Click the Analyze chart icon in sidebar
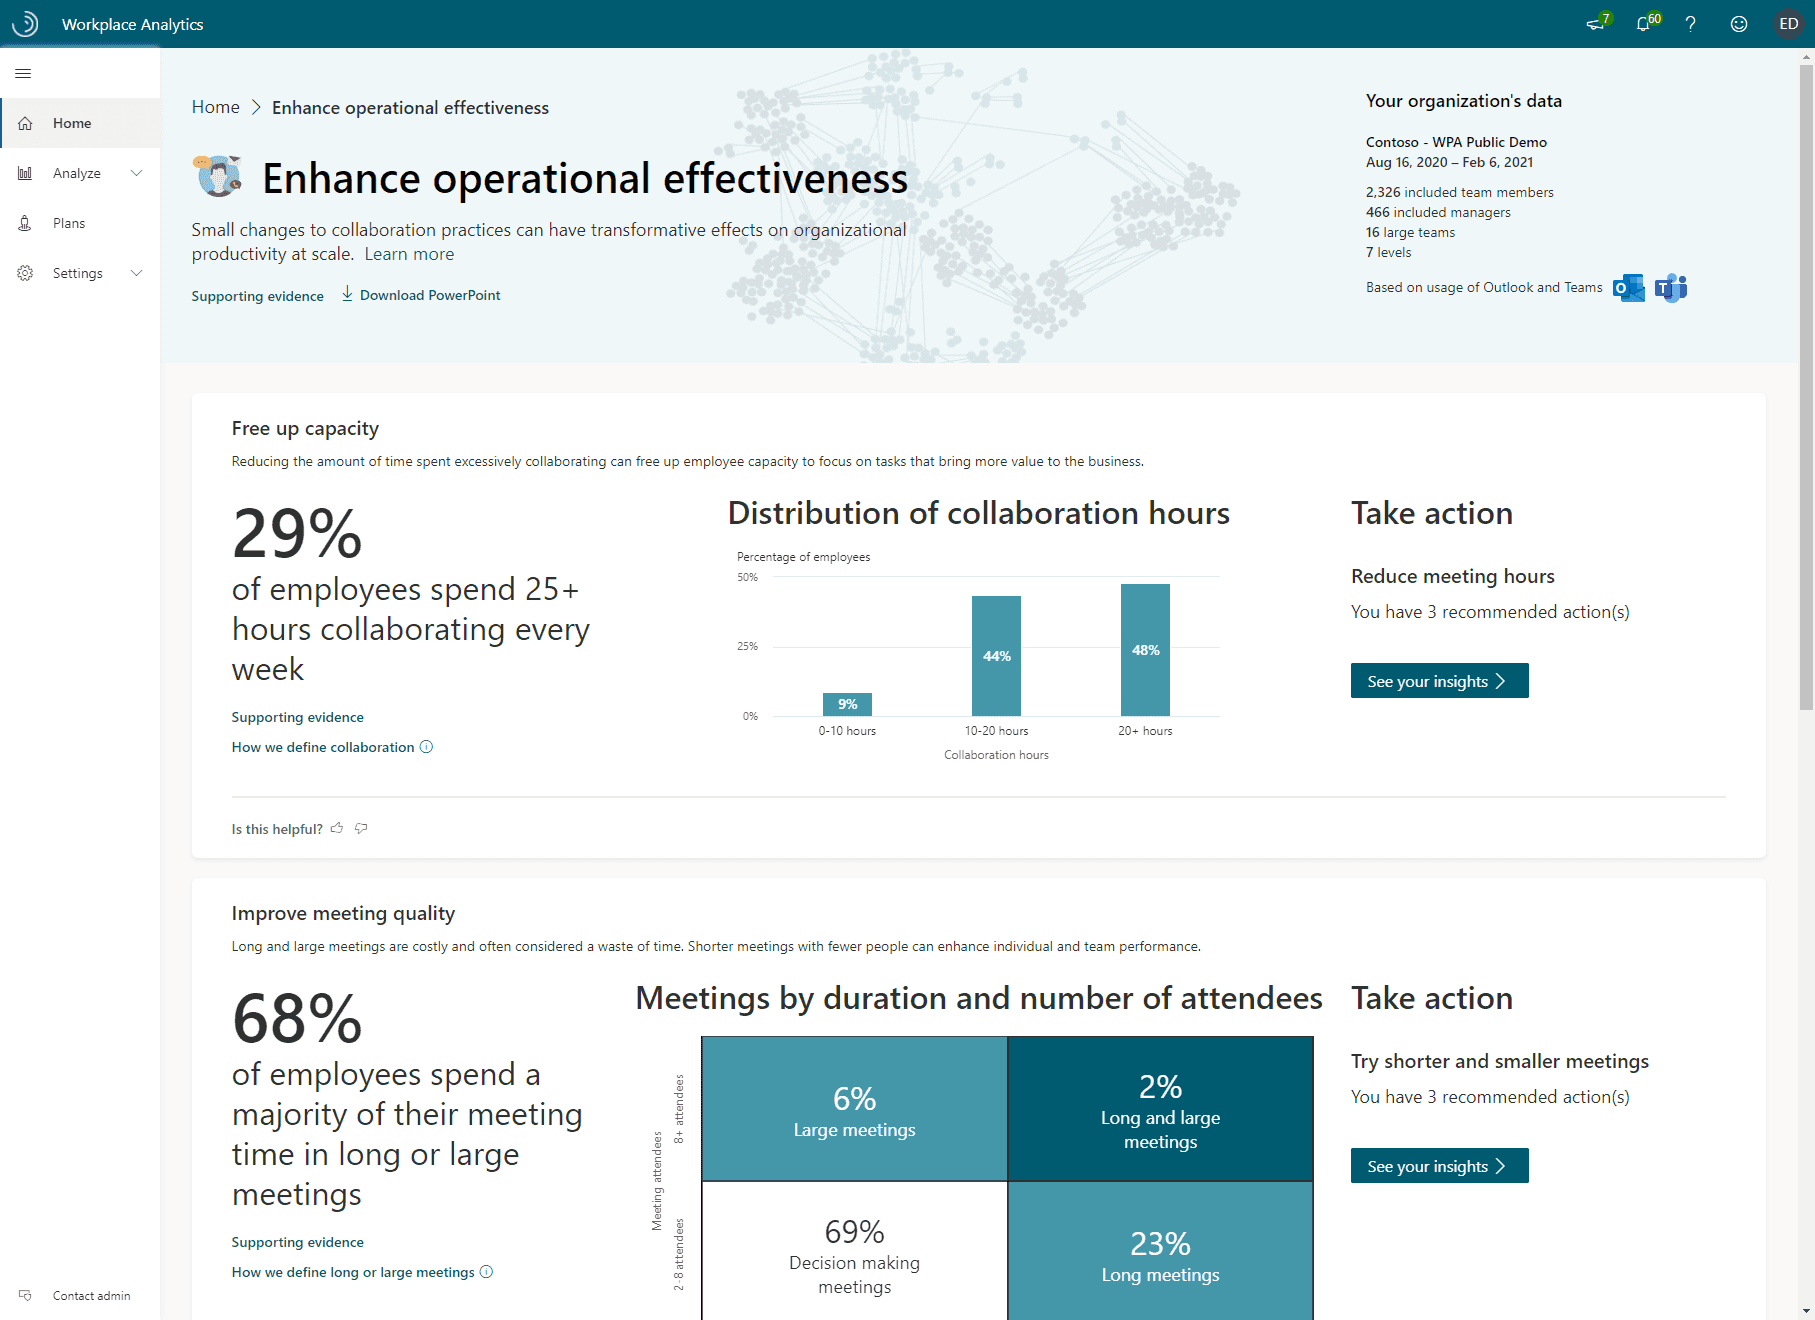 pyautogui.click(x=25, y=173)
